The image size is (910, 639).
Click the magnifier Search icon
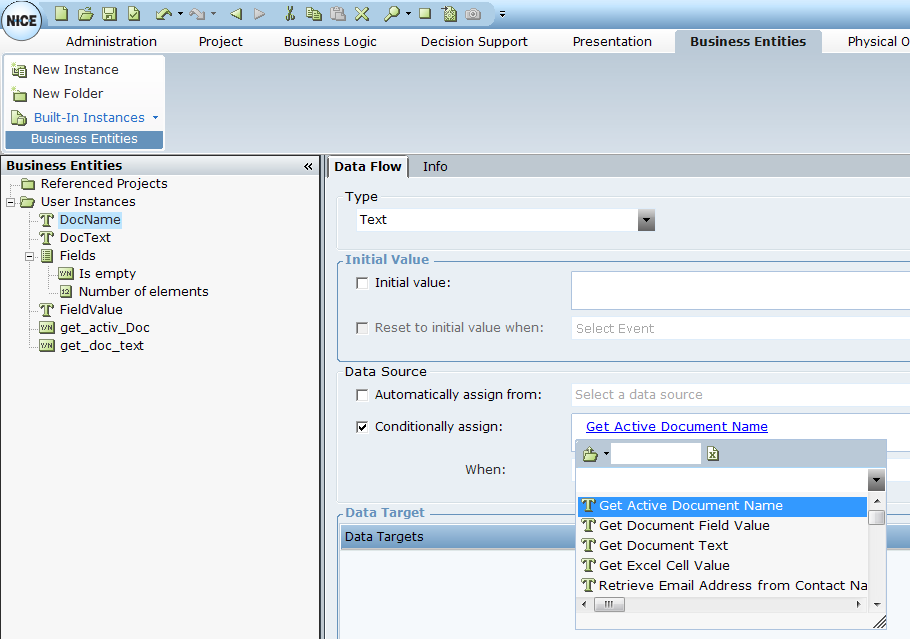coord(391,14)
